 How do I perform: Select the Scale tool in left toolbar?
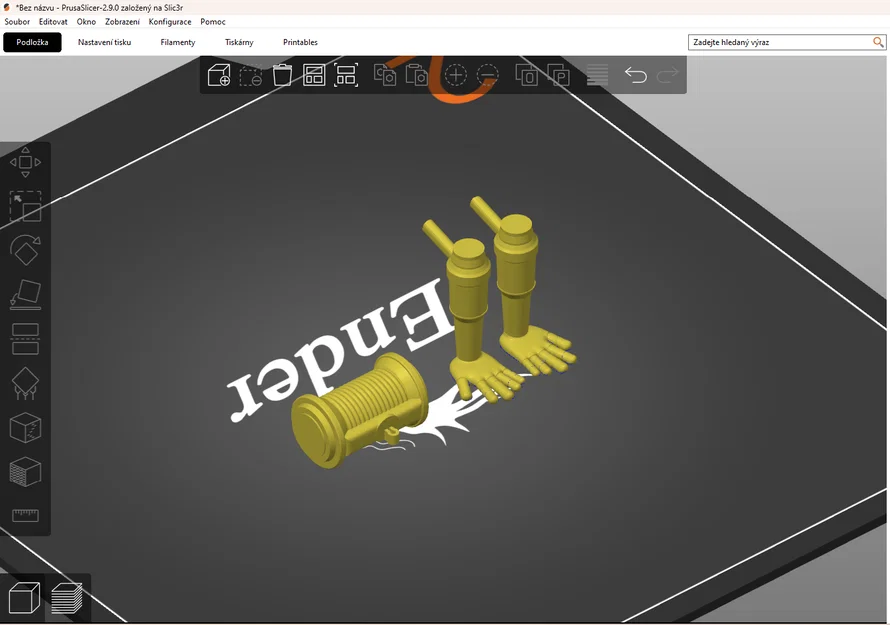[26, 206]
